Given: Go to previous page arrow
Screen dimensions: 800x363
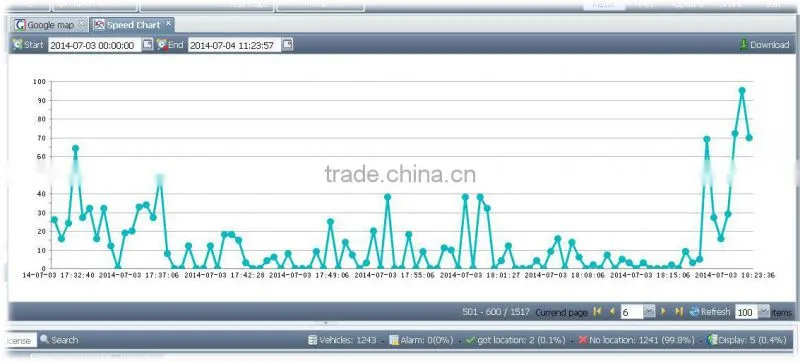Looking at the screenshot, I should [x=612, y=311].
